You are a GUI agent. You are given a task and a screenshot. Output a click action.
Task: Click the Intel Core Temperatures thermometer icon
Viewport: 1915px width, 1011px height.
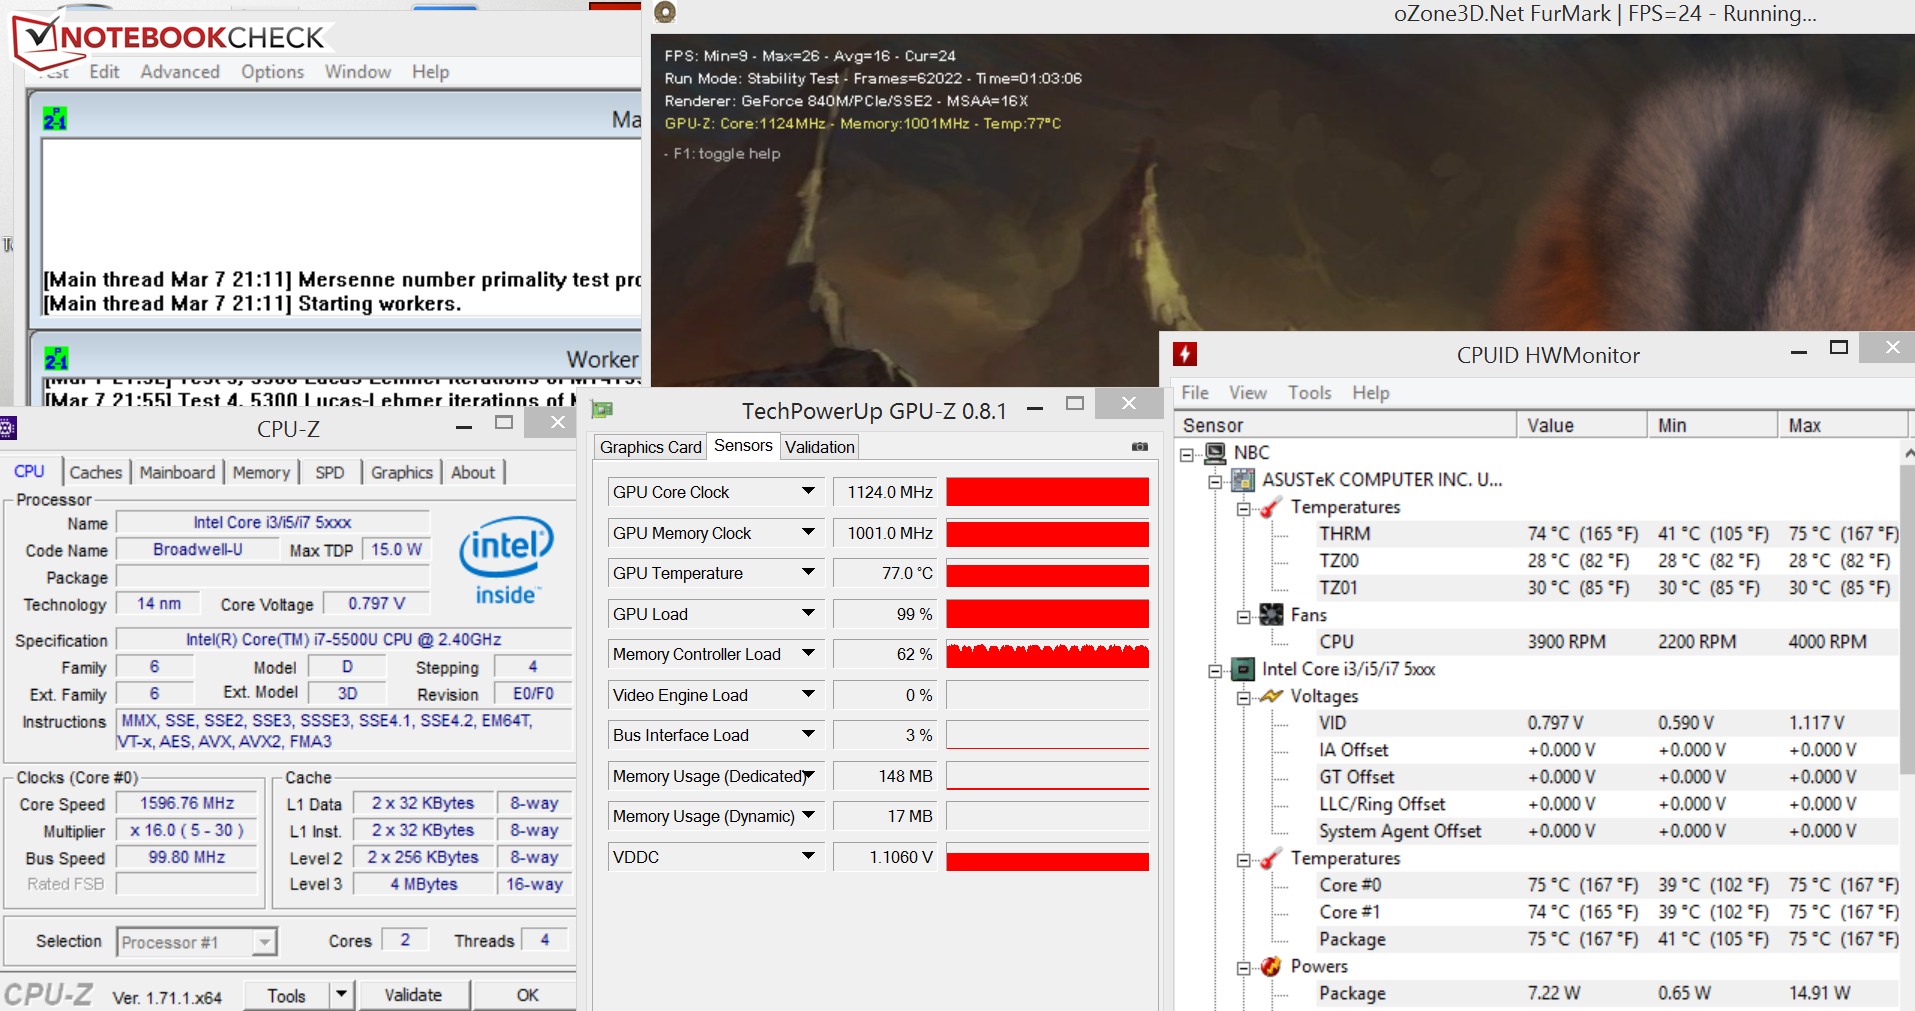point(1271,858)
